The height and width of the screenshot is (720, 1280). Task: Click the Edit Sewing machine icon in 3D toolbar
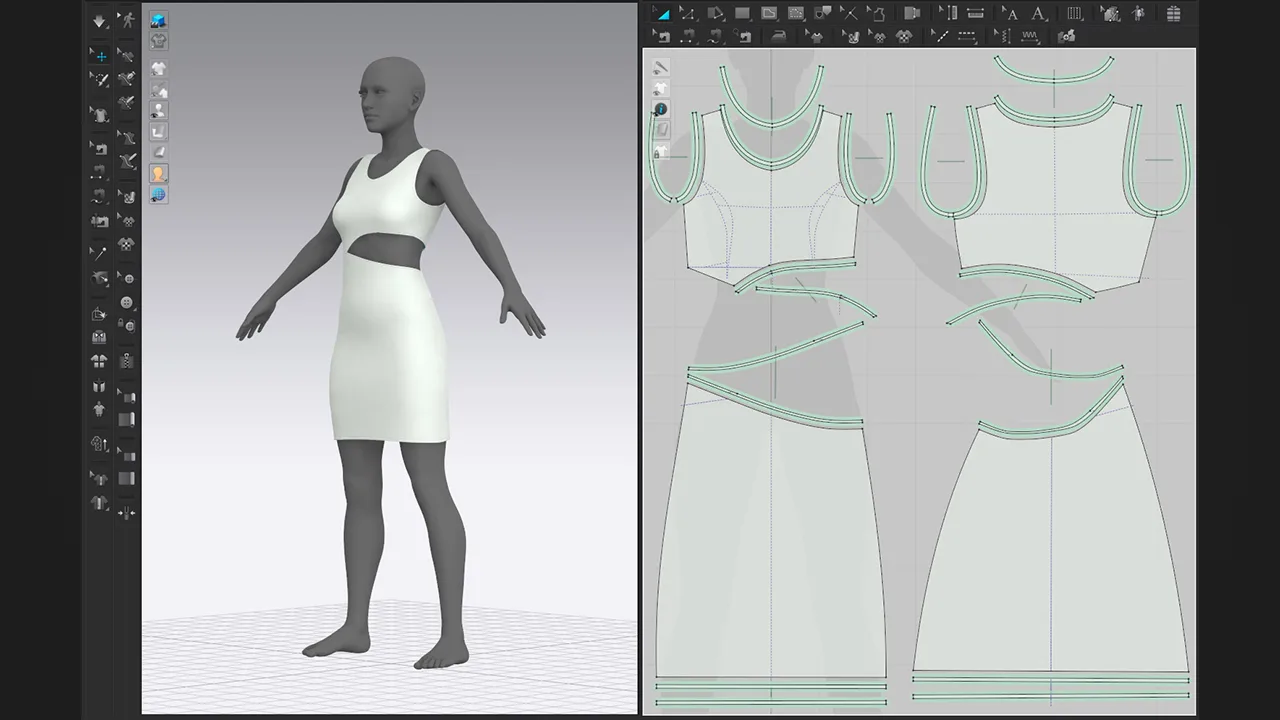coord(100,148)
